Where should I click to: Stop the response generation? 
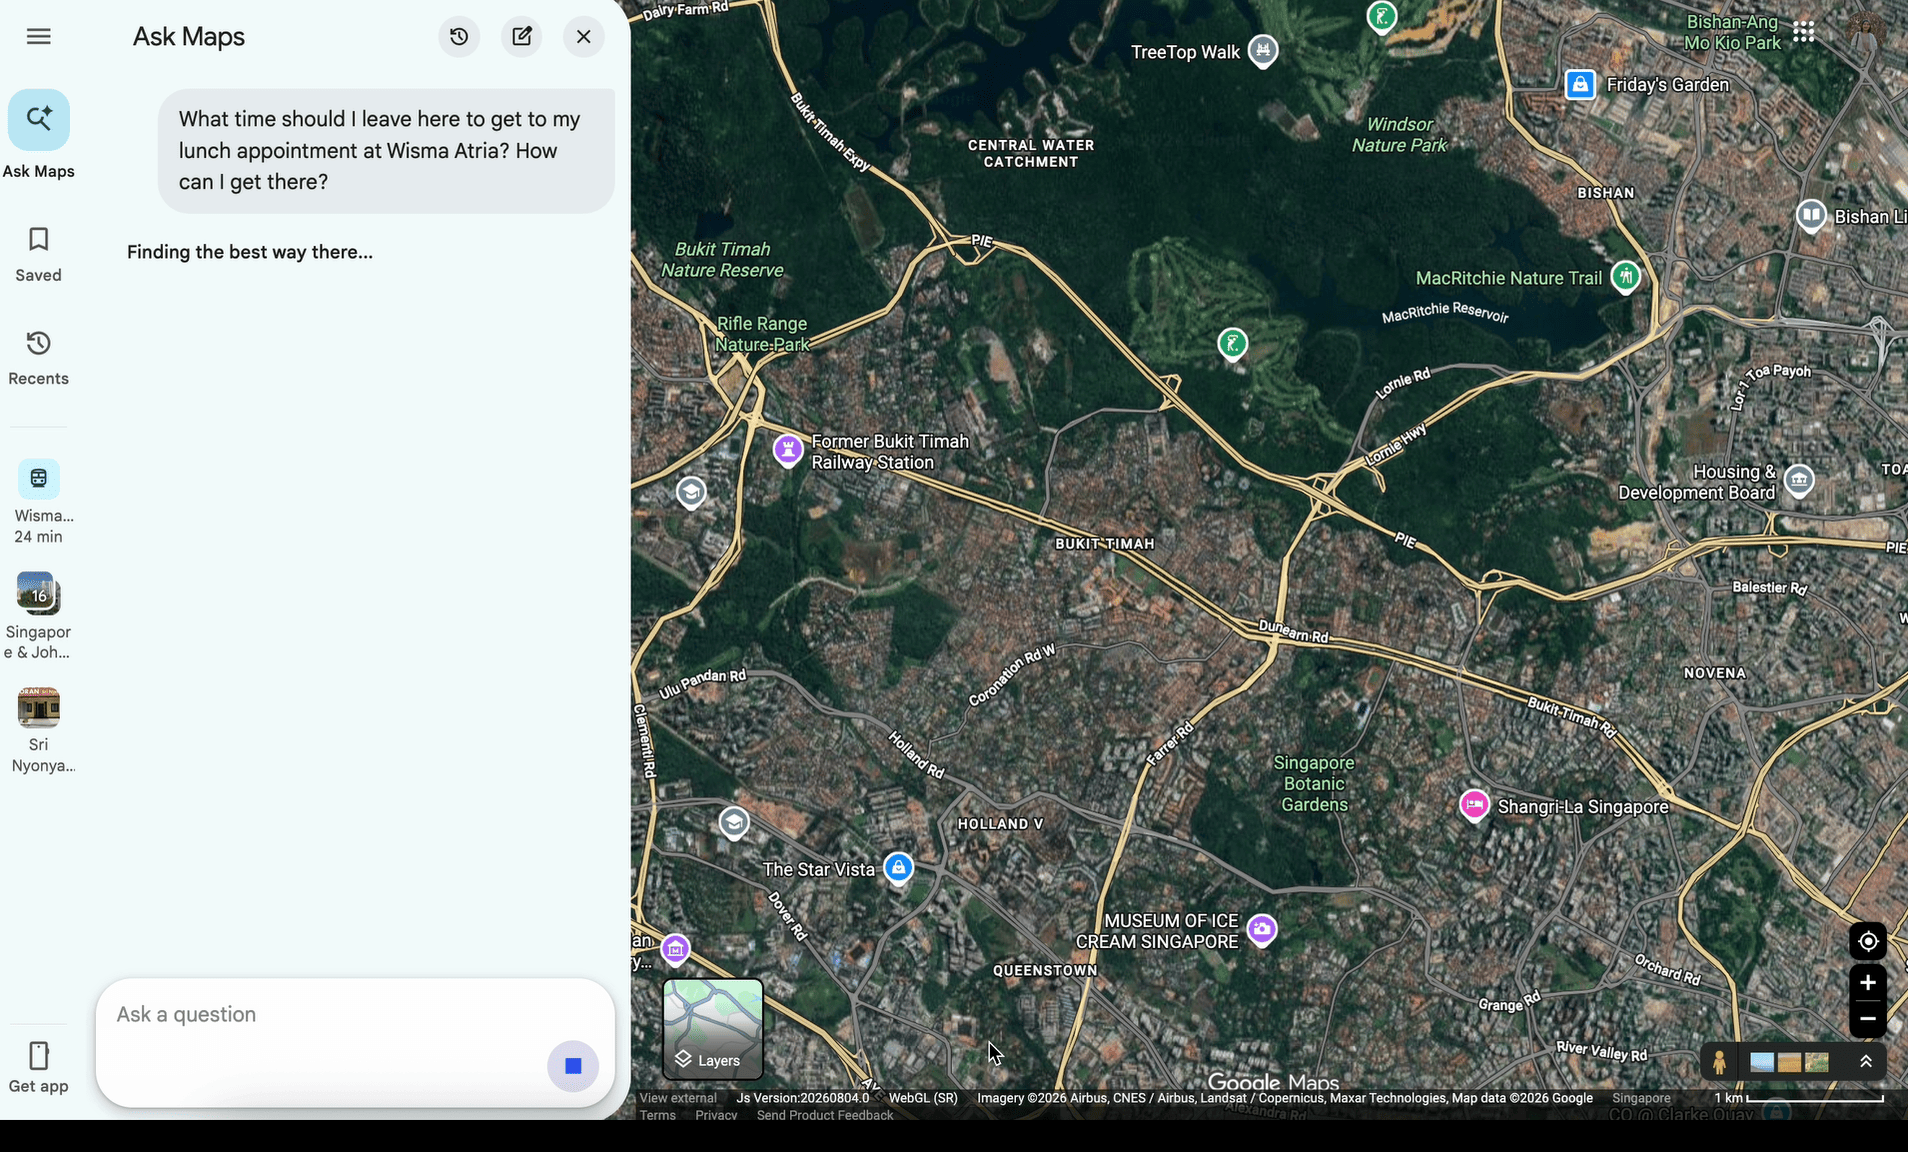[x=573, y=1066]
